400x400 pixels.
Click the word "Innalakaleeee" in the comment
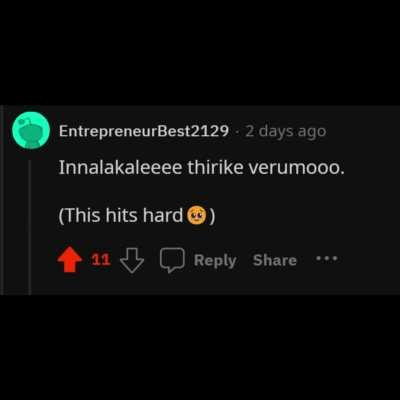coord(120,168)
